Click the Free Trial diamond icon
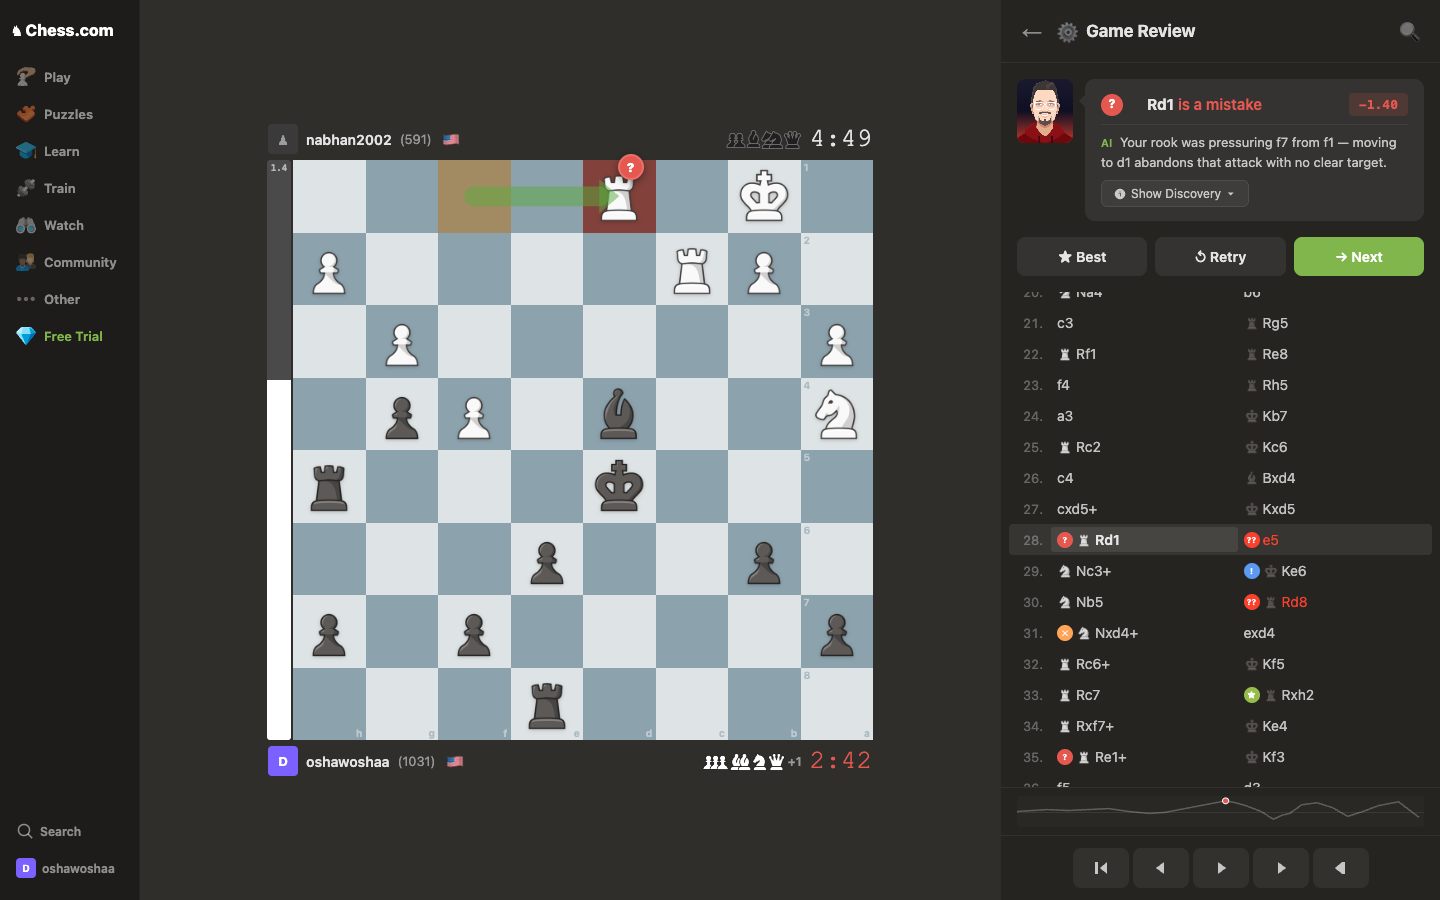This screenshot has height=900, width=1440. coord(26,336)
